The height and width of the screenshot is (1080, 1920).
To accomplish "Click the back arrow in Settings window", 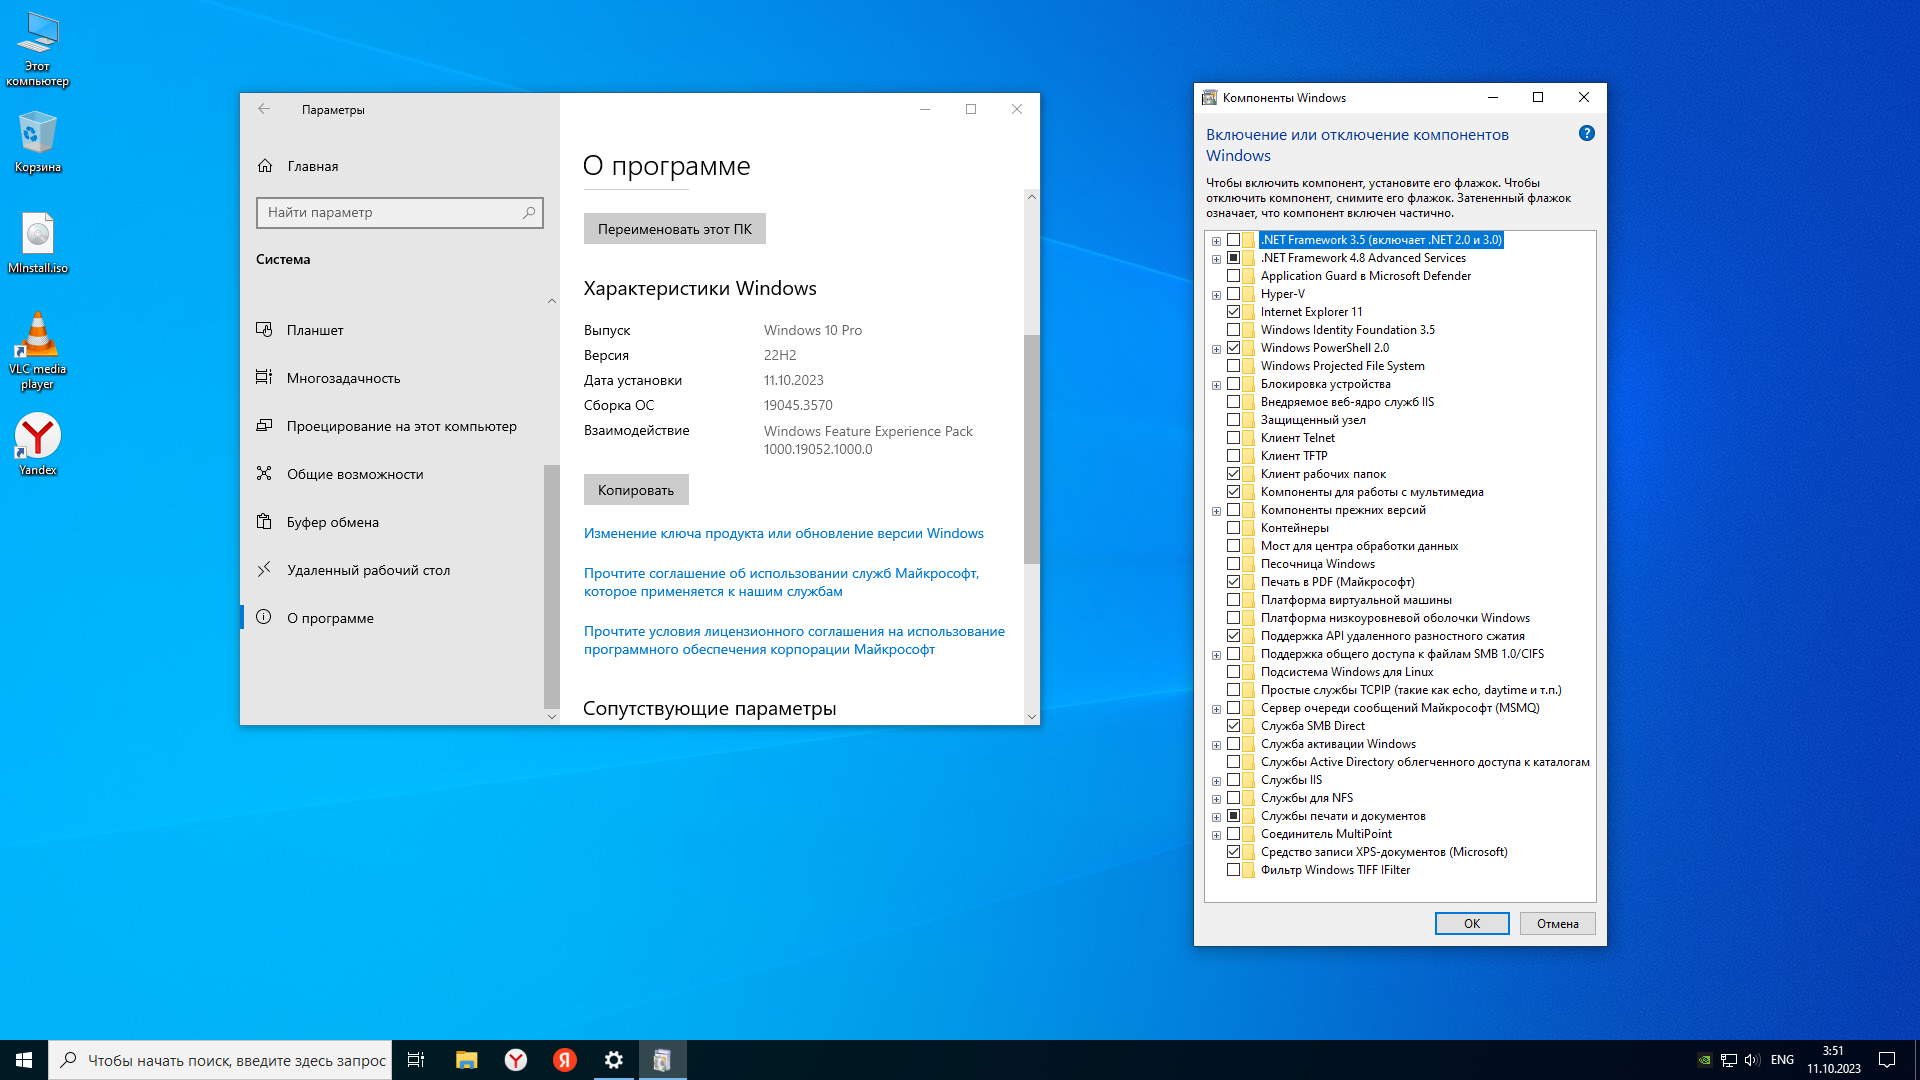I will tap(264, 109).
